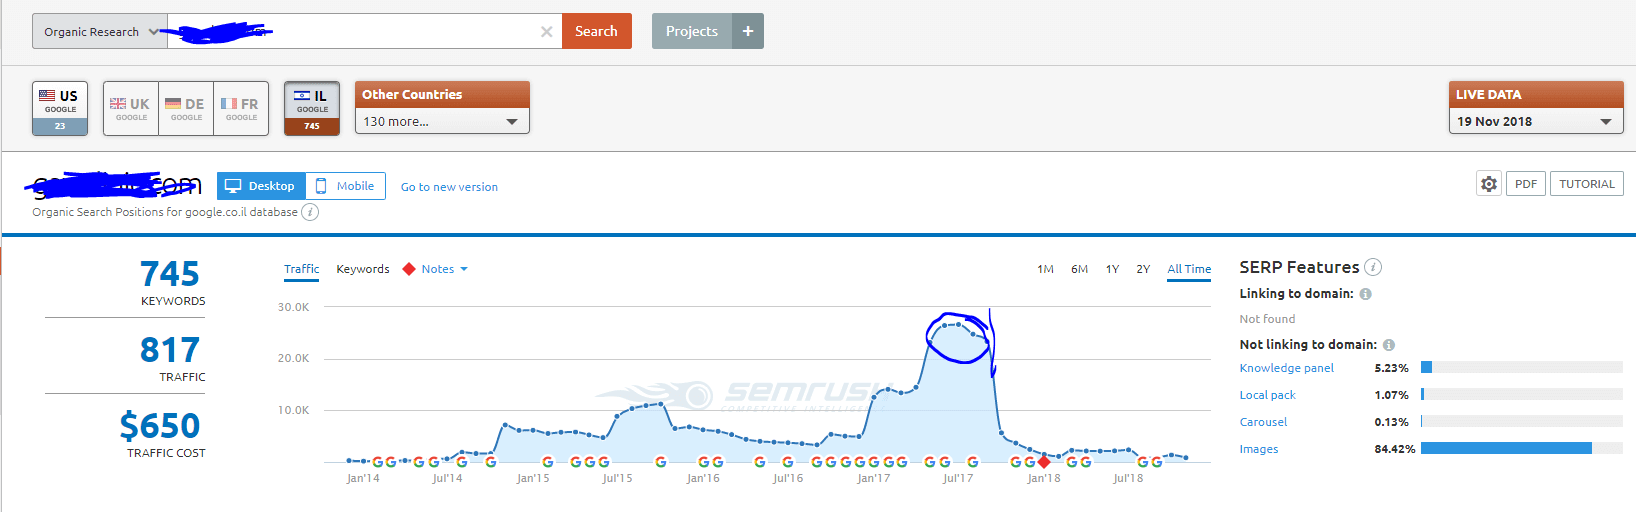Click the 817 traffic value

169,350
